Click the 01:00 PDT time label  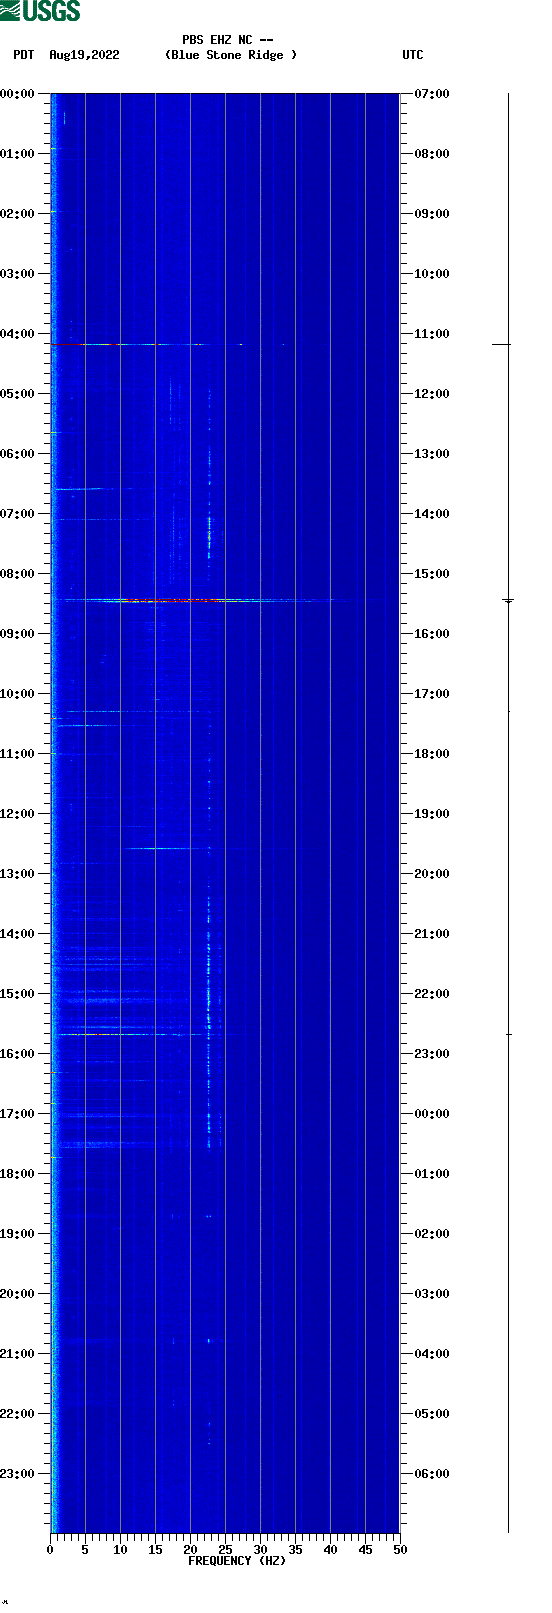(x=17, y=154)
